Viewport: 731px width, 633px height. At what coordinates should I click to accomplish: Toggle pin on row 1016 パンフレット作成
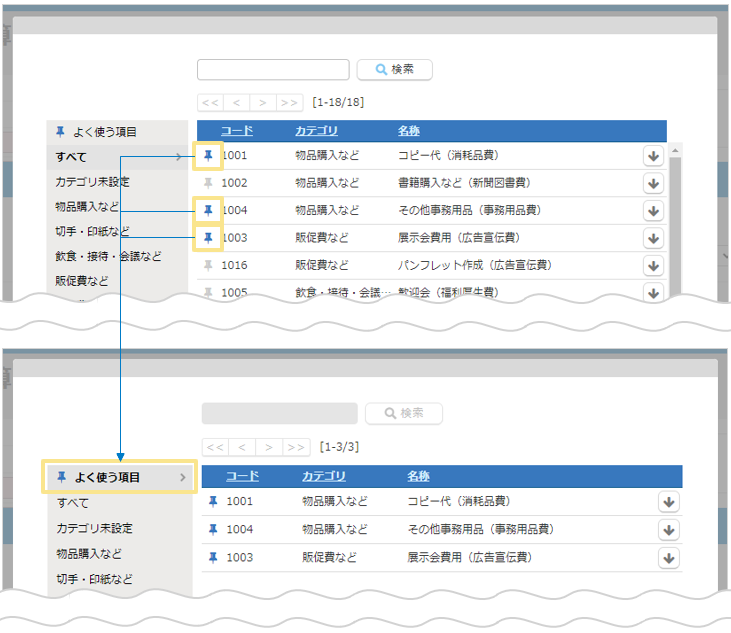(x=208, y=265)
